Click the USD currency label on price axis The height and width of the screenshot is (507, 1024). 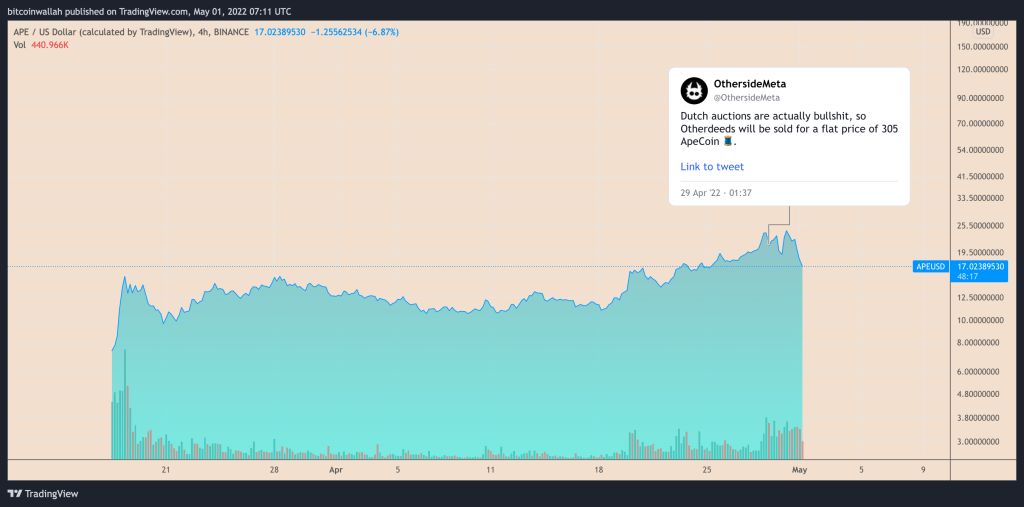coord(986,30)
